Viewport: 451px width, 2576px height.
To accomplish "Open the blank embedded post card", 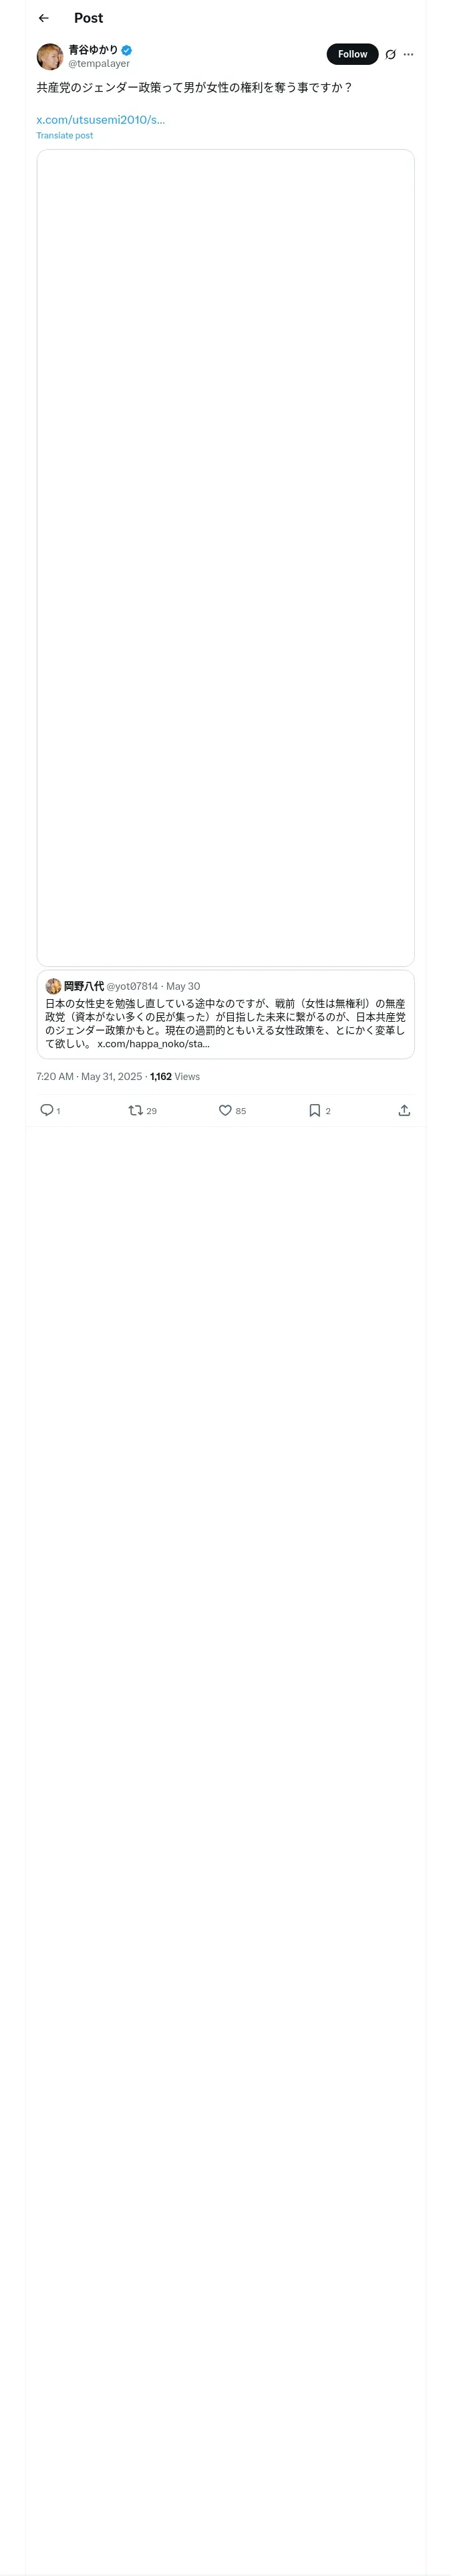I will coord(225,557).
